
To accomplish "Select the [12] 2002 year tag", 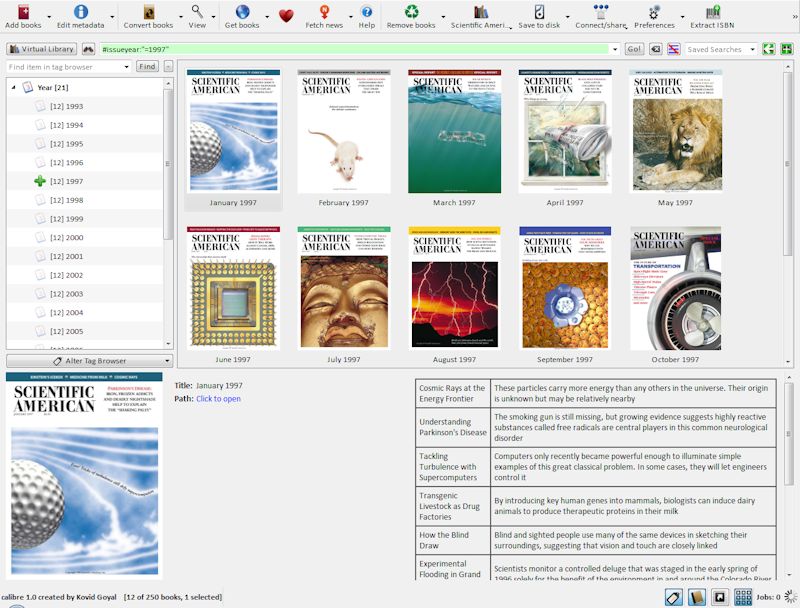I will [66, 275].
